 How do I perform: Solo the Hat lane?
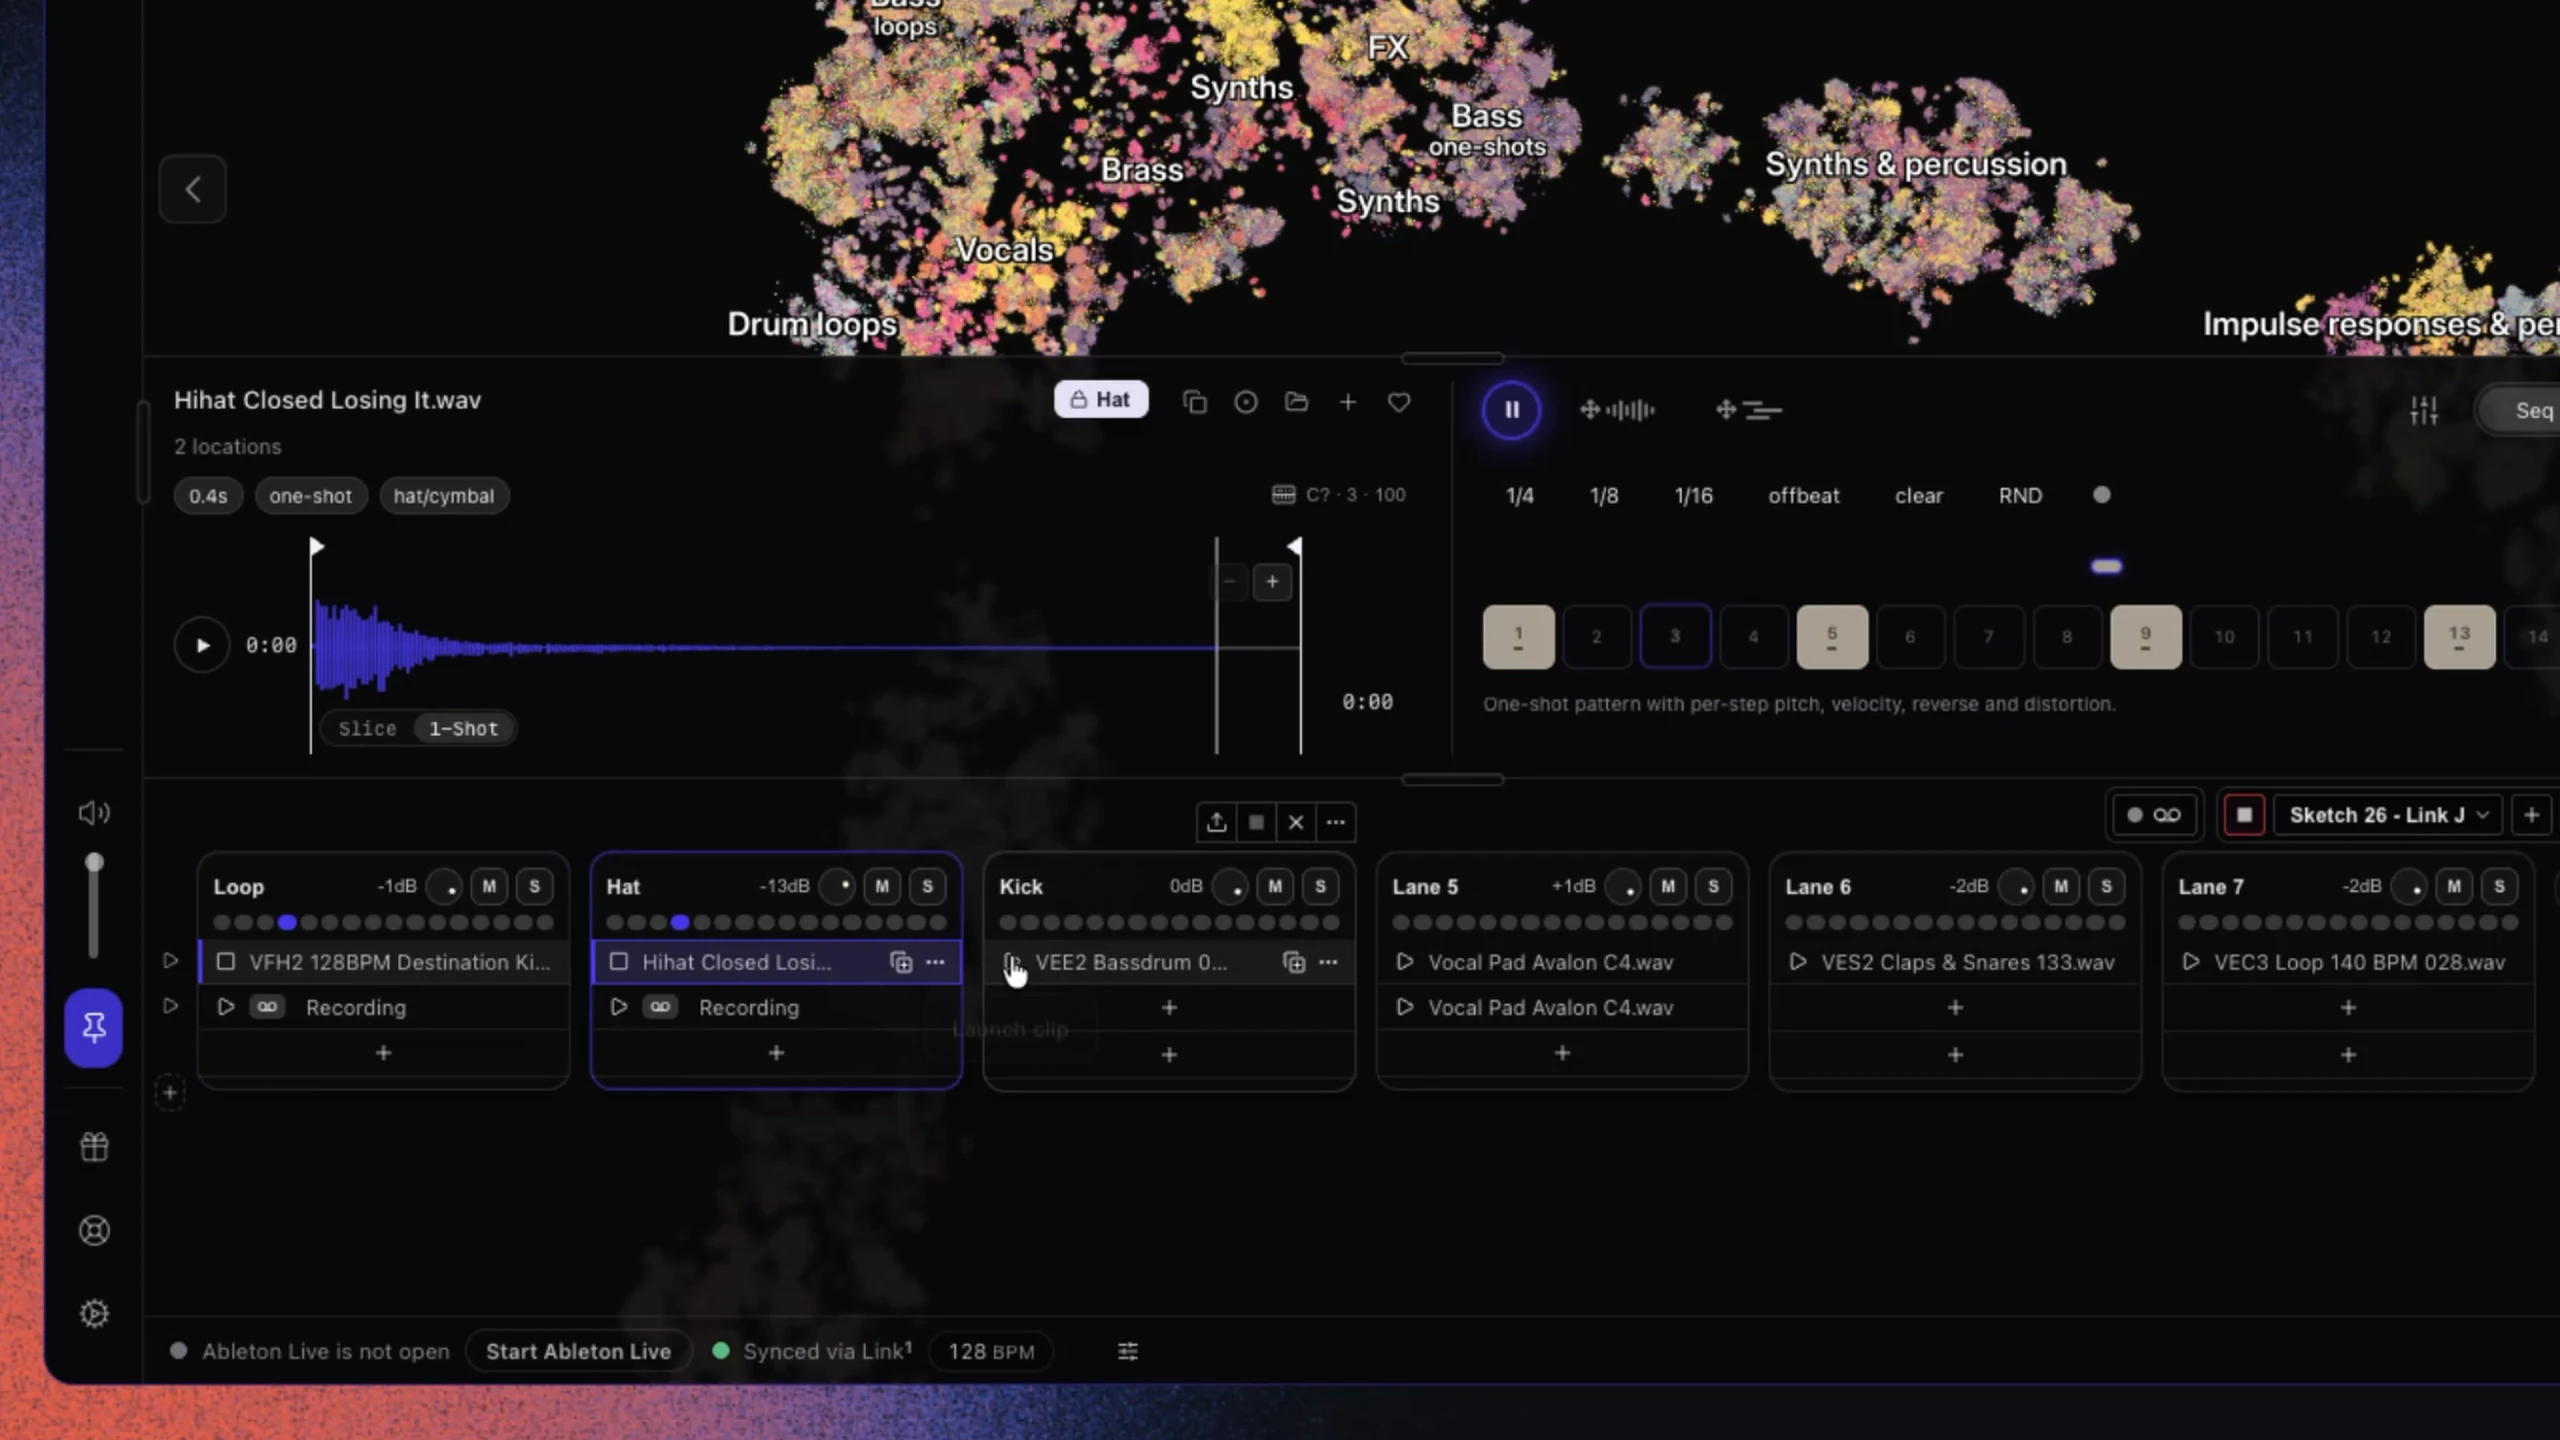tap(927, 886)
